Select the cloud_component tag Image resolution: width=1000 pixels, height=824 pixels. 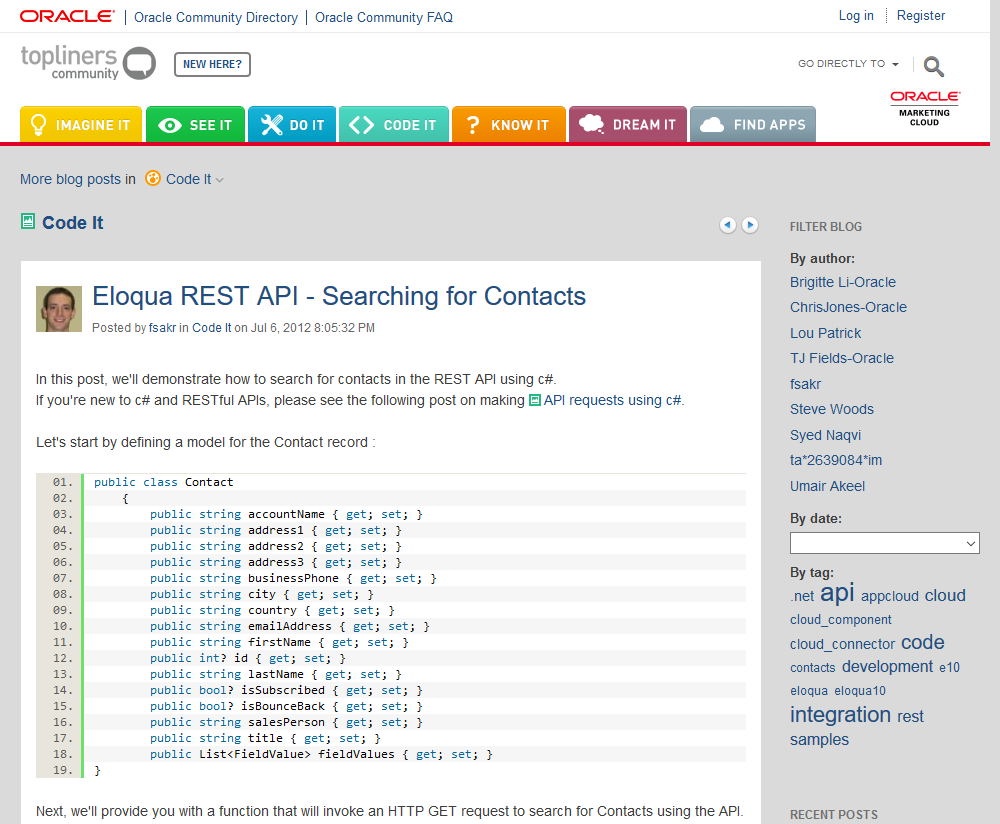[x=841, y=620]
